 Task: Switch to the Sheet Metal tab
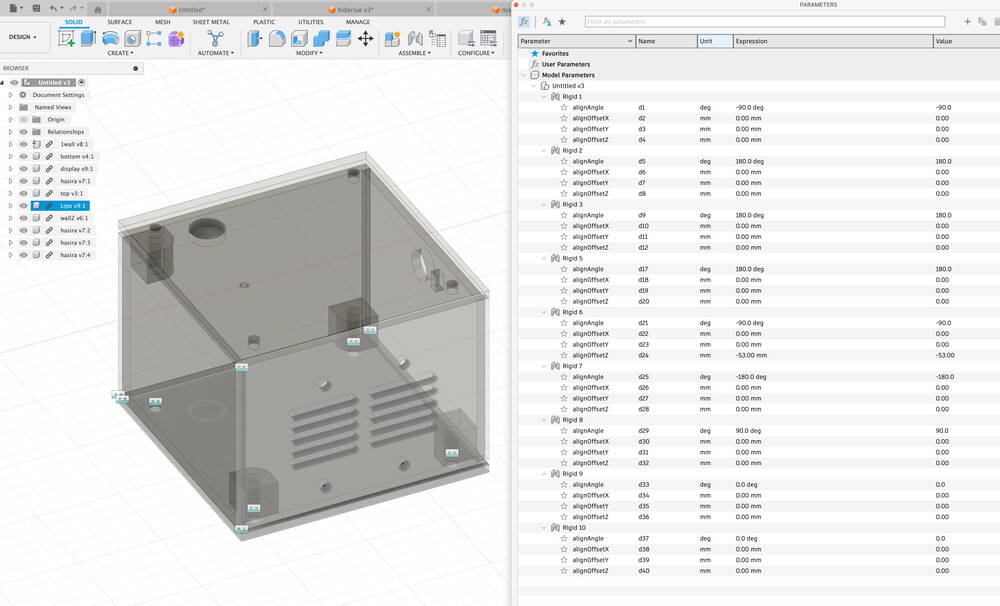pos(211,22)
